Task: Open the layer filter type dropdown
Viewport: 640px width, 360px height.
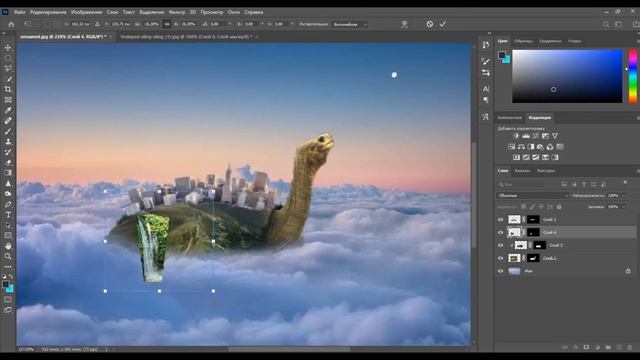Action: (x=521, y=184)
